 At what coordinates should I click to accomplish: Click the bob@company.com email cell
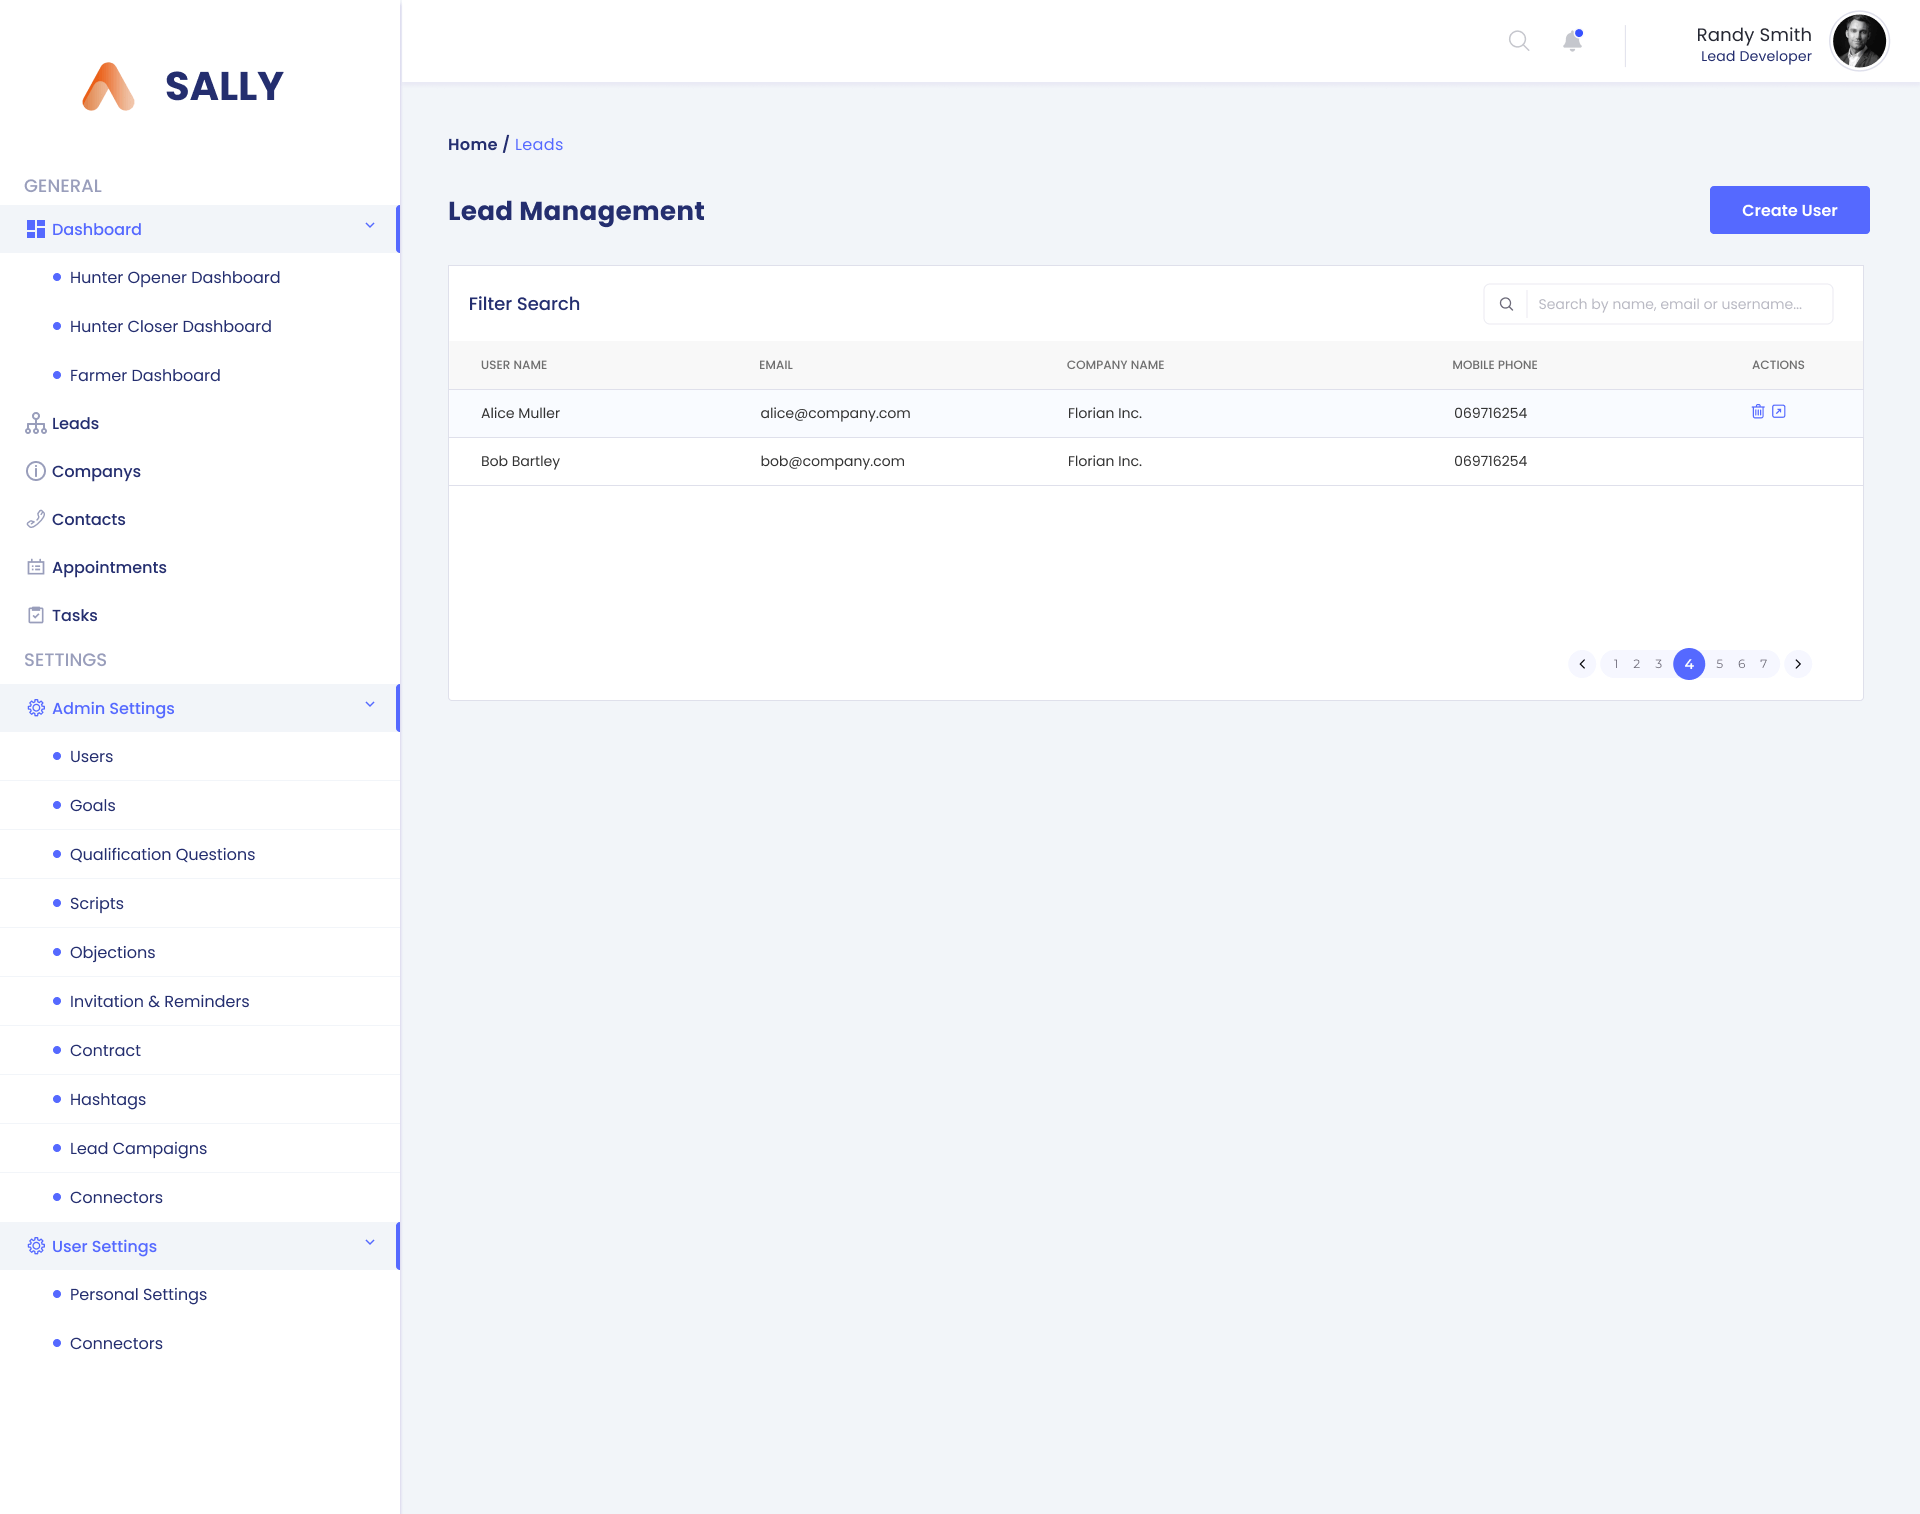pyautogui.click(x=832, y=461)
